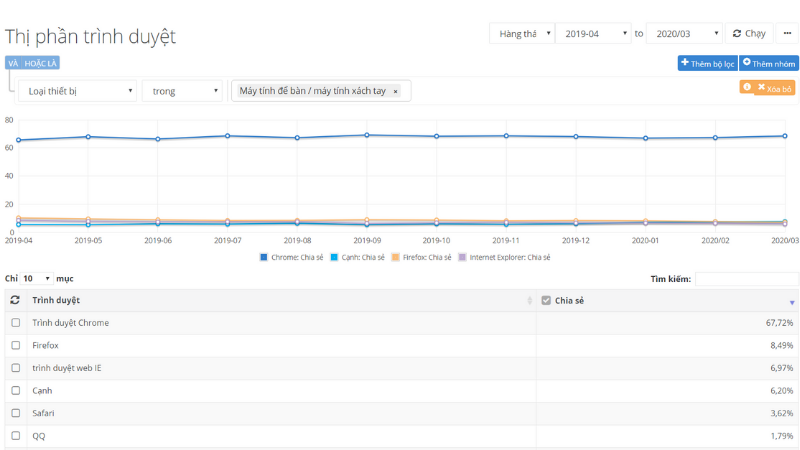Check the Trình duyệt Chrome row checkbox

pos(16,322)
